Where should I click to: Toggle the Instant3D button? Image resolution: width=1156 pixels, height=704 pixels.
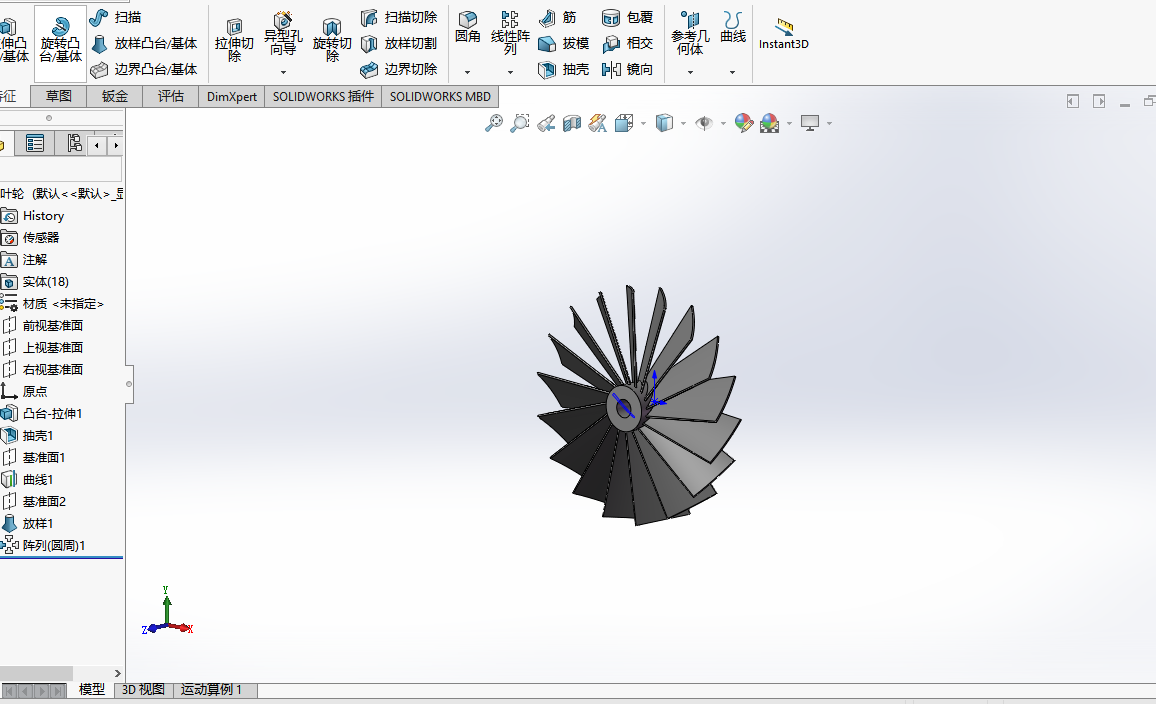784,34
